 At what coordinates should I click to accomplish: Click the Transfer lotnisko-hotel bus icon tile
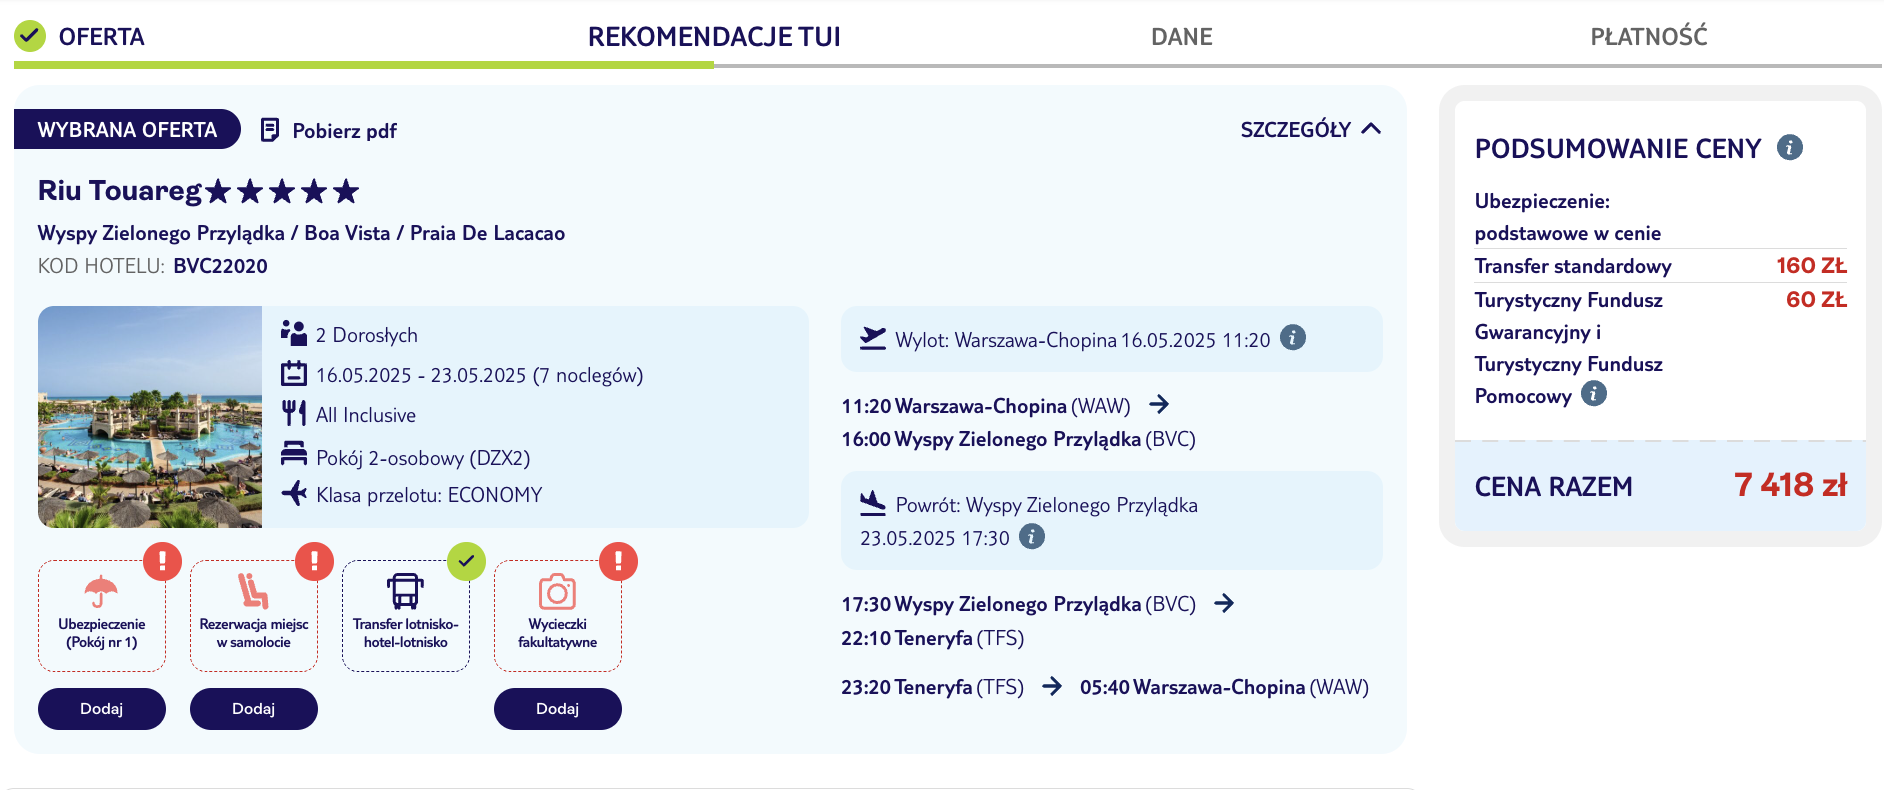(x=406, y=616)
